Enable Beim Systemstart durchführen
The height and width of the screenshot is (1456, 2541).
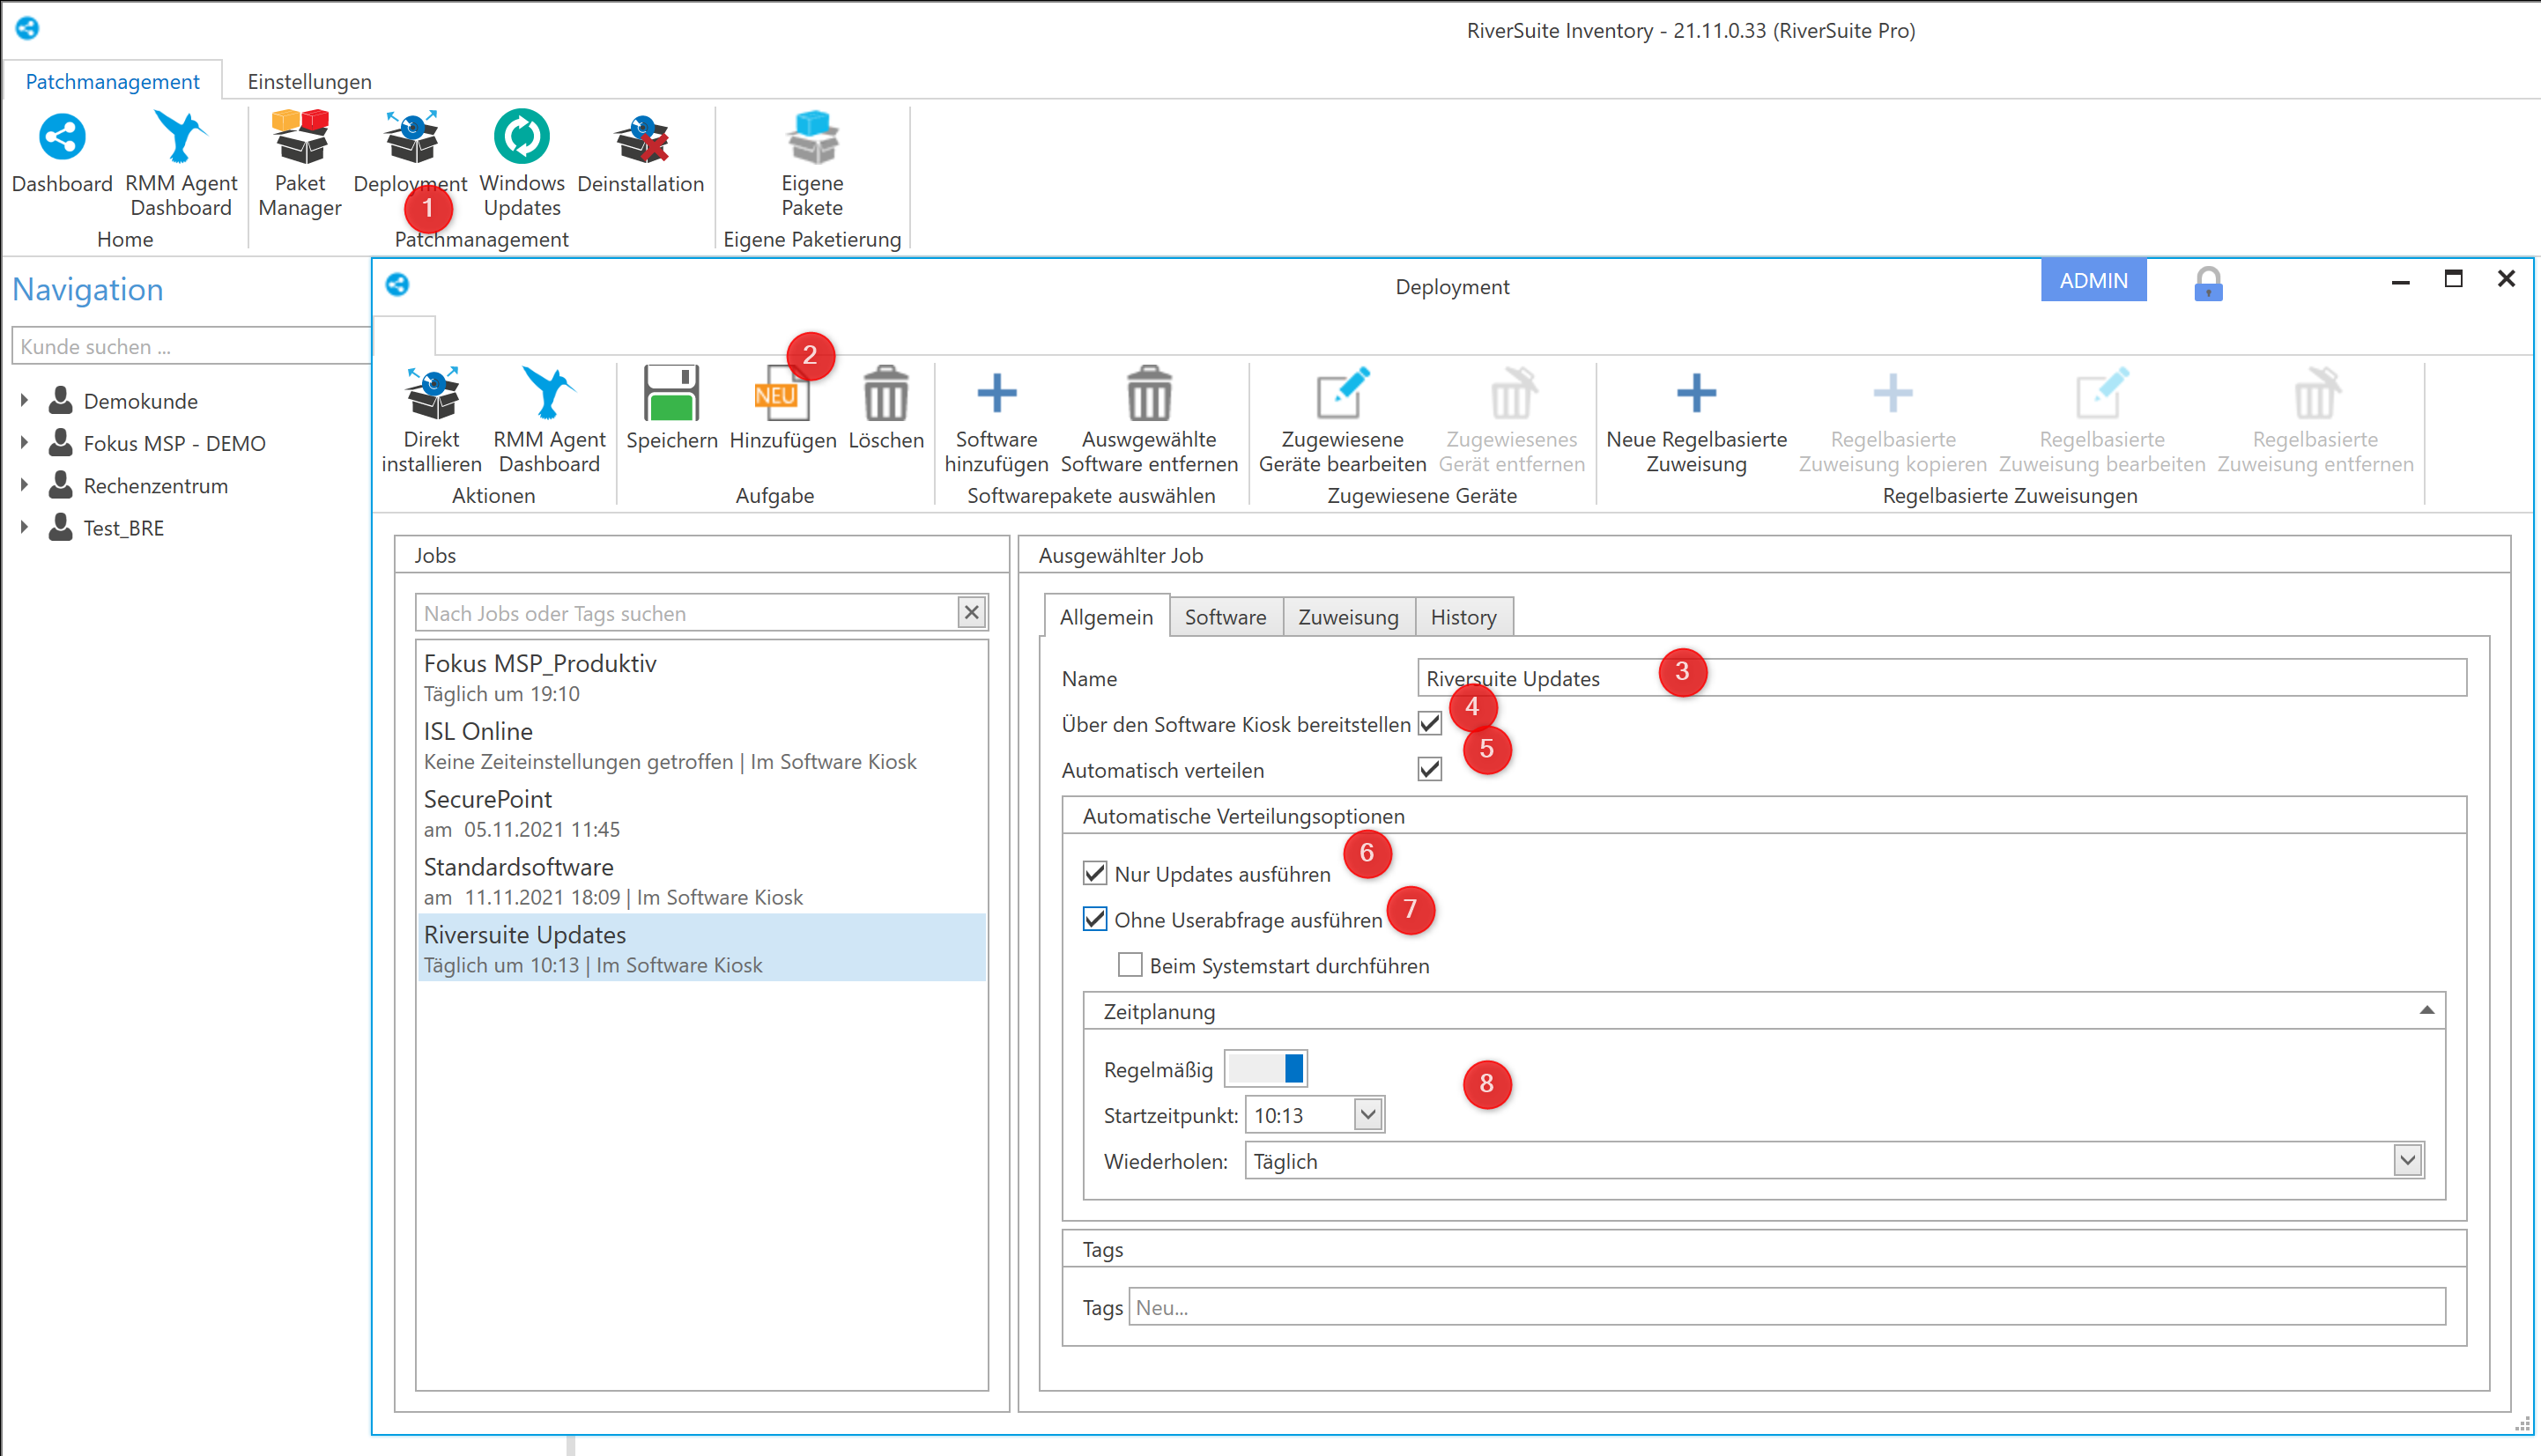(1130, 965)
